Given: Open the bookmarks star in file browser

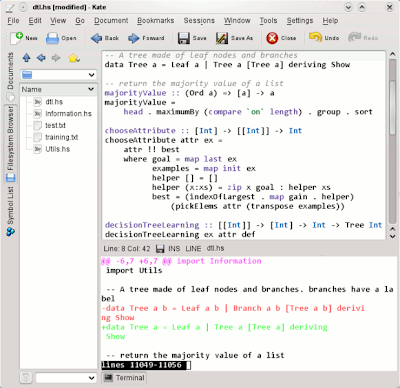Looking at the screenshot, I should 74,58.
